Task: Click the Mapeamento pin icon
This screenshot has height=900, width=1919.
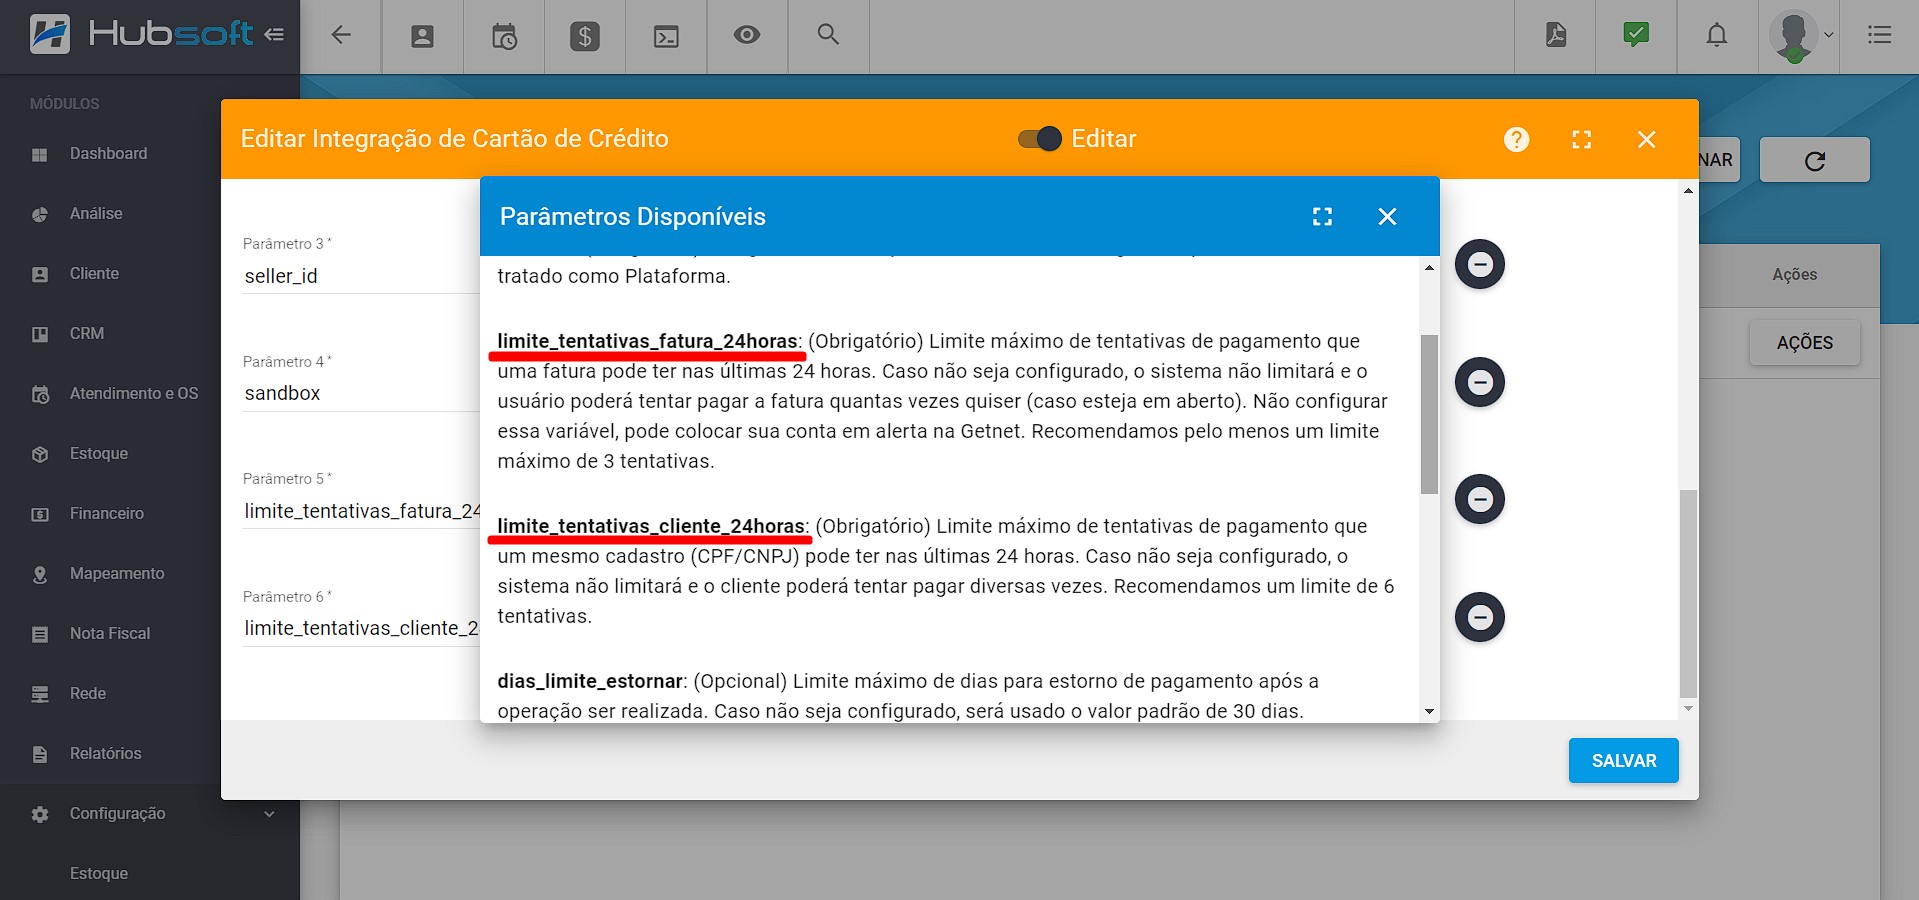Action: point(40,575)
